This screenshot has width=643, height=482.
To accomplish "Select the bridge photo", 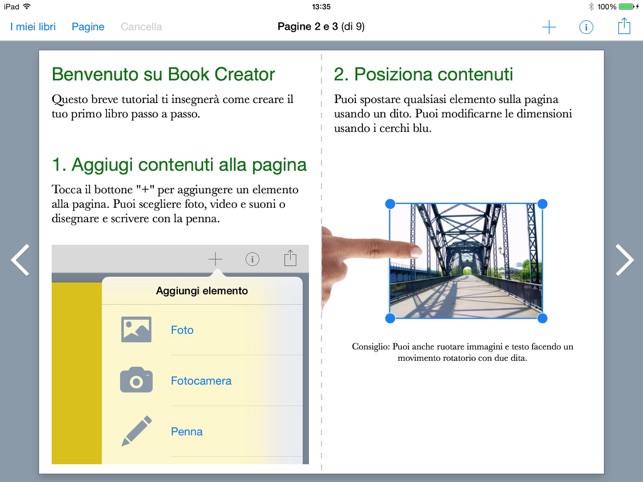I will [466, 260].
